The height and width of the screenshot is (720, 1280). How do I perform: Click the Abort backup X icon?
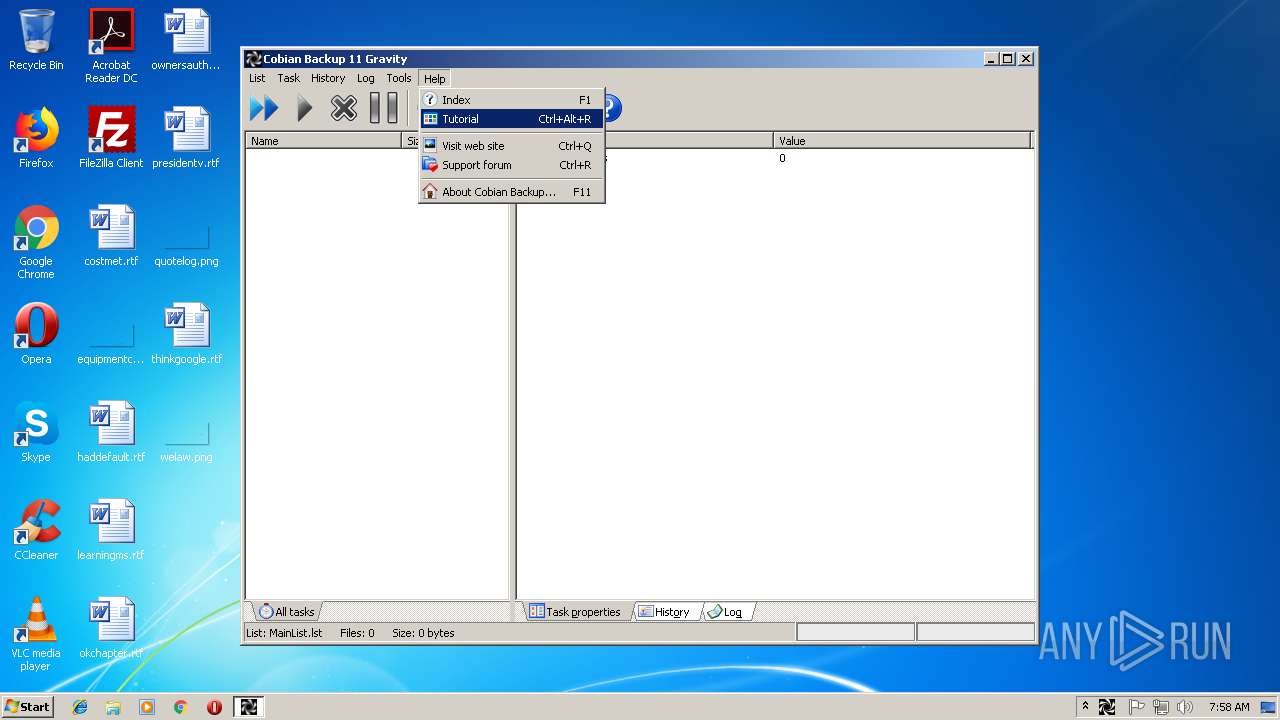(344, 107)
